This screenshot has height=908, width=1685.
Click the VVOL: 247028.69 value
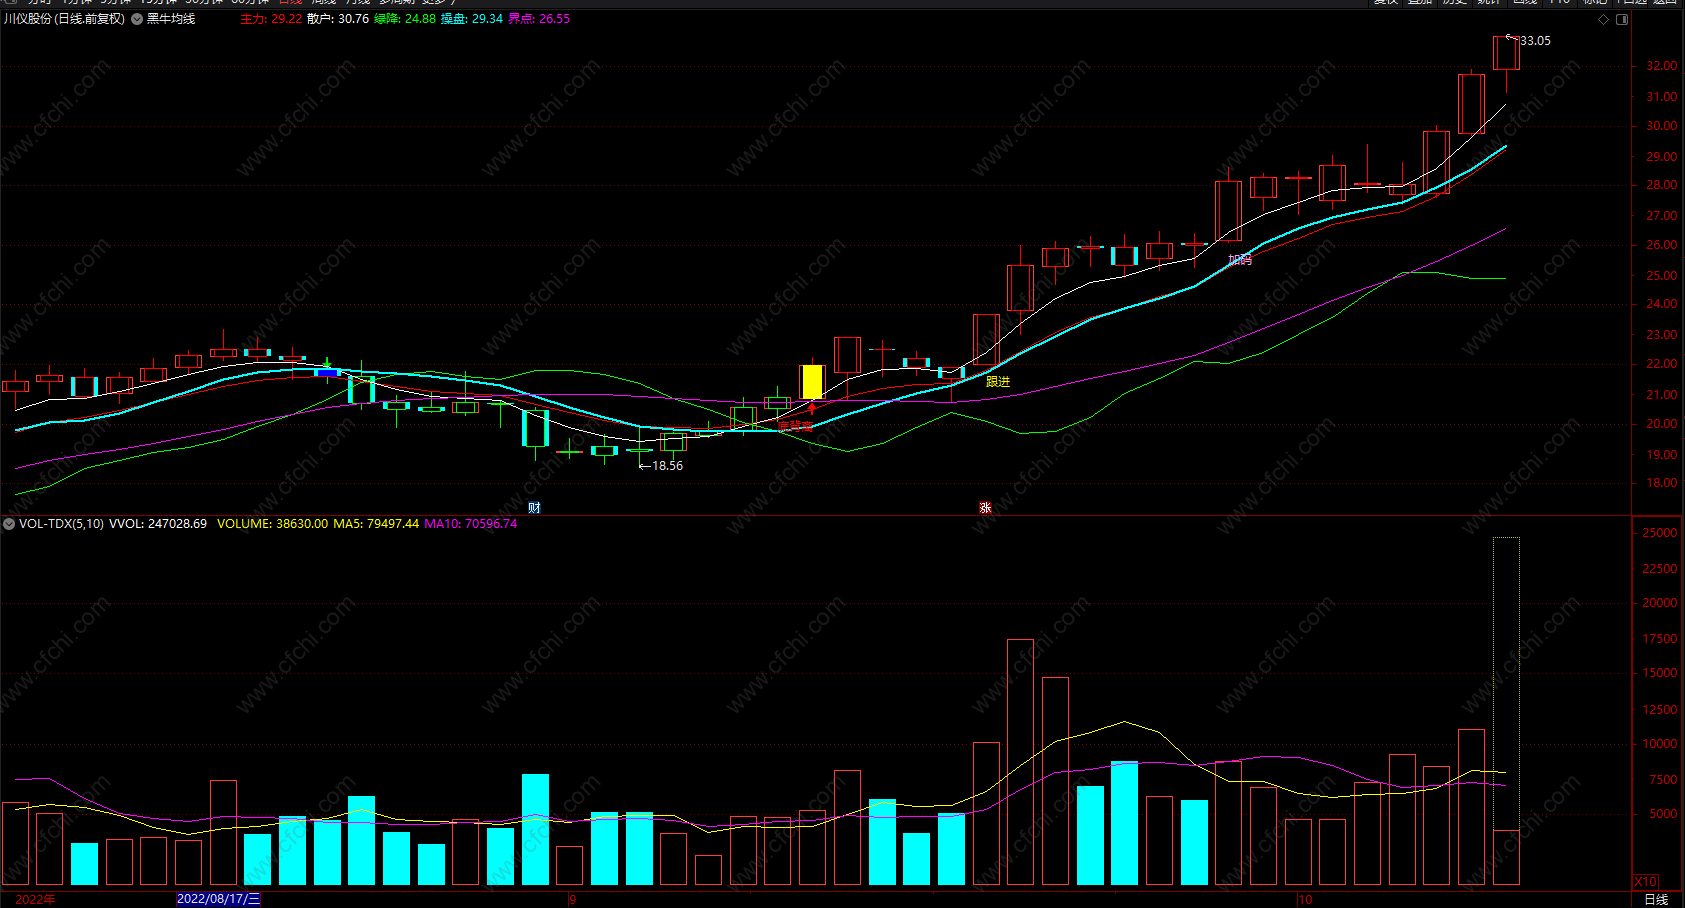point(158,523)
